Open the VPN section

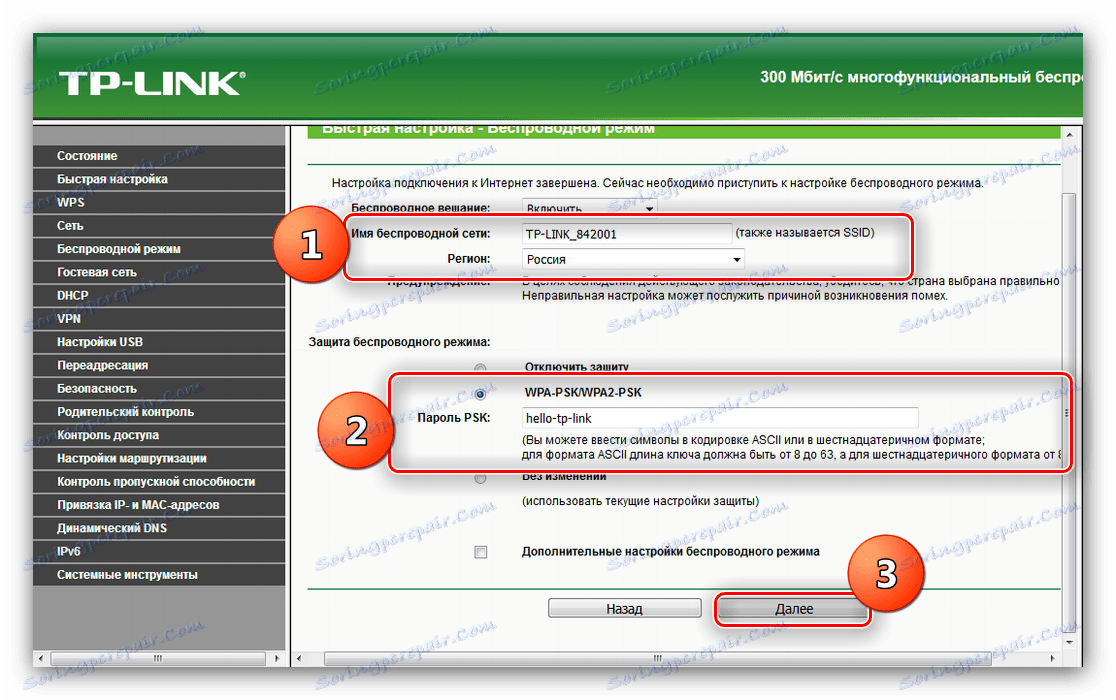coord(159,319)
